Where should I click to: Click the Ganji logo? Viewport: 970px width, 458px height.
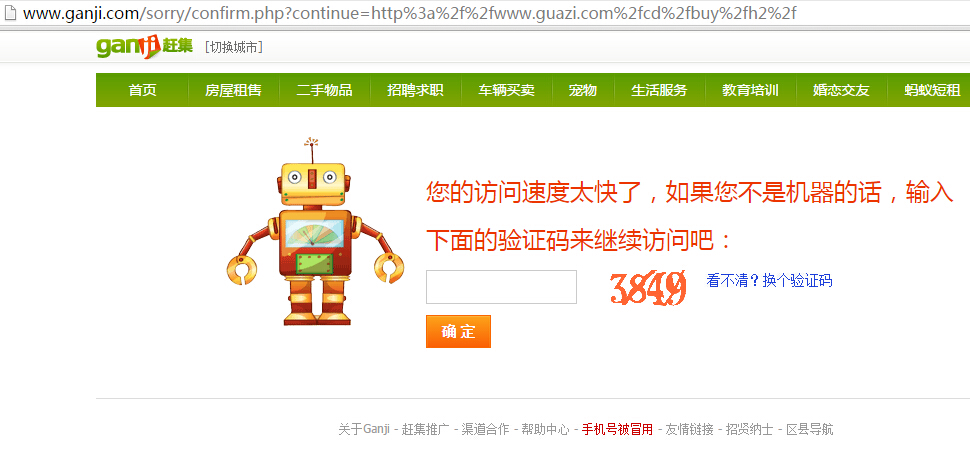[x=144, y=46]
